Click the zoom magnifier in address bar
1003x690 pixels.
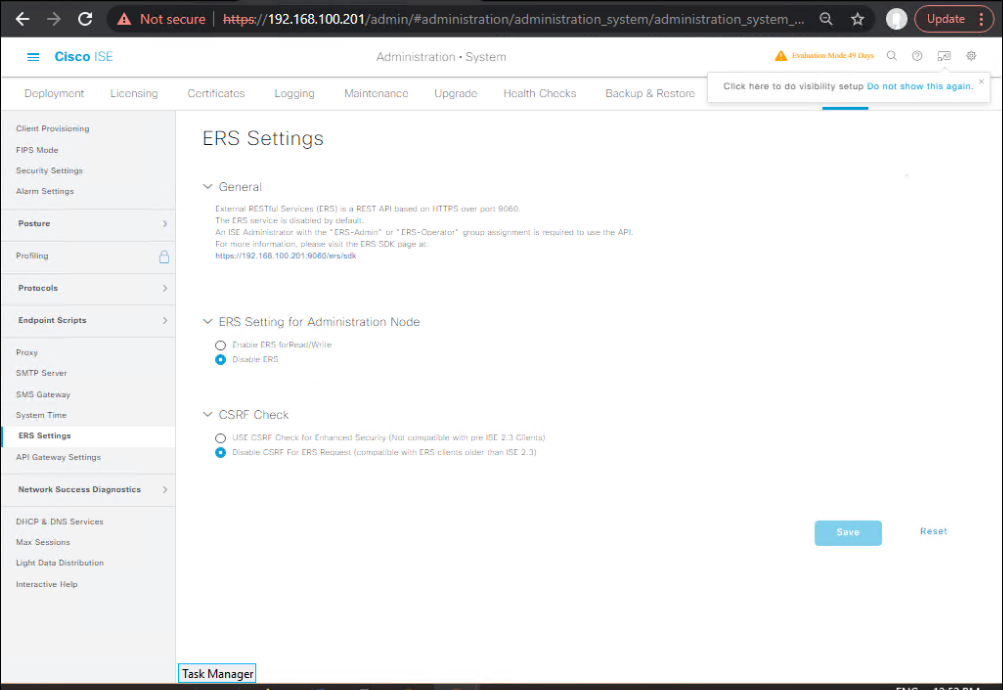click(x=826, y=19)
